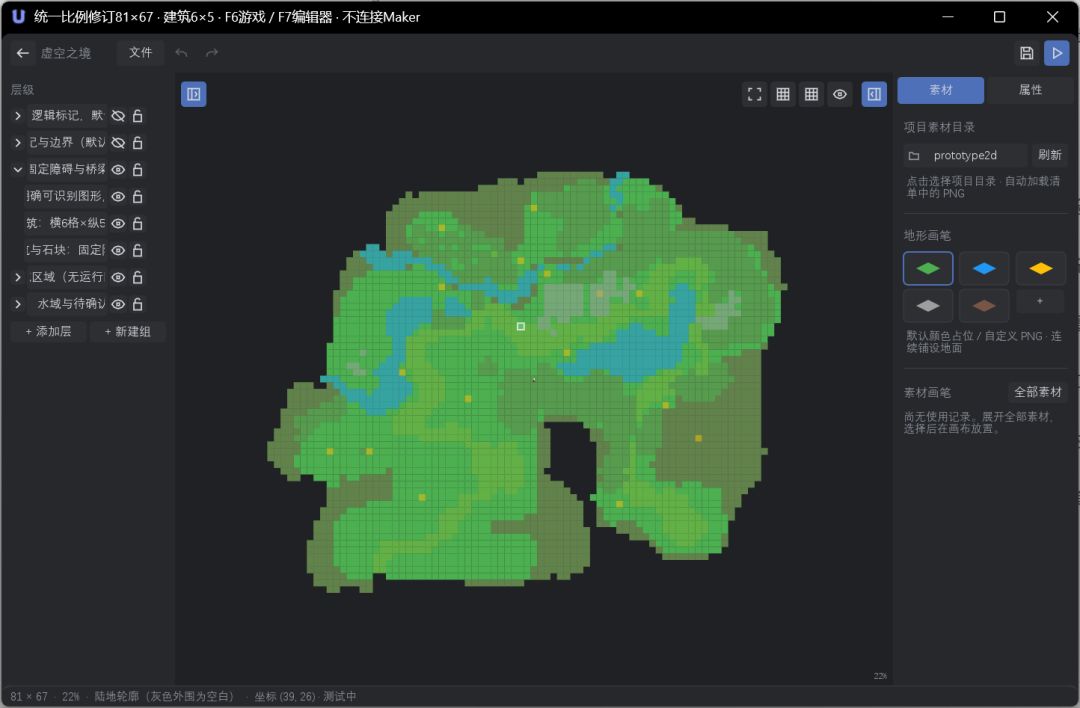The height and width of the screenshot is (708, 1080).
Task: Click the grid icon beside the canvas eye icon
Action: tap(811, 94)
